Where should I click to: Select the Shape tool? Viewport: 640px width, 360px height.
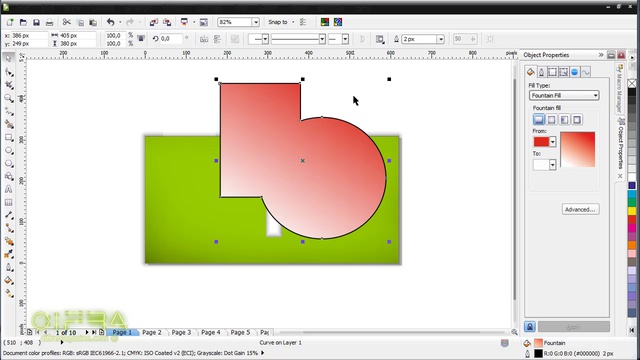[9, 72]
